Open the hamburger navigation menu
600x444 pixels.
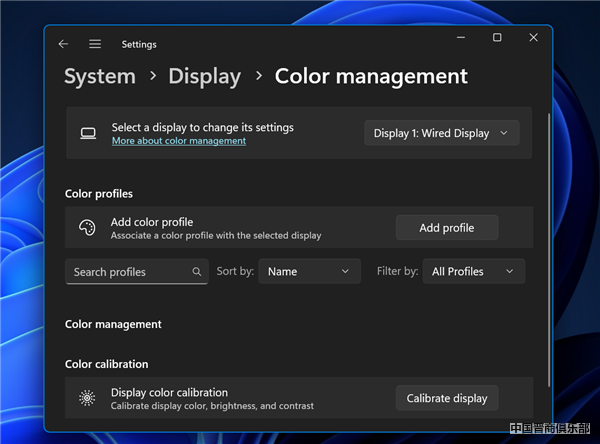tap(95, 44)
